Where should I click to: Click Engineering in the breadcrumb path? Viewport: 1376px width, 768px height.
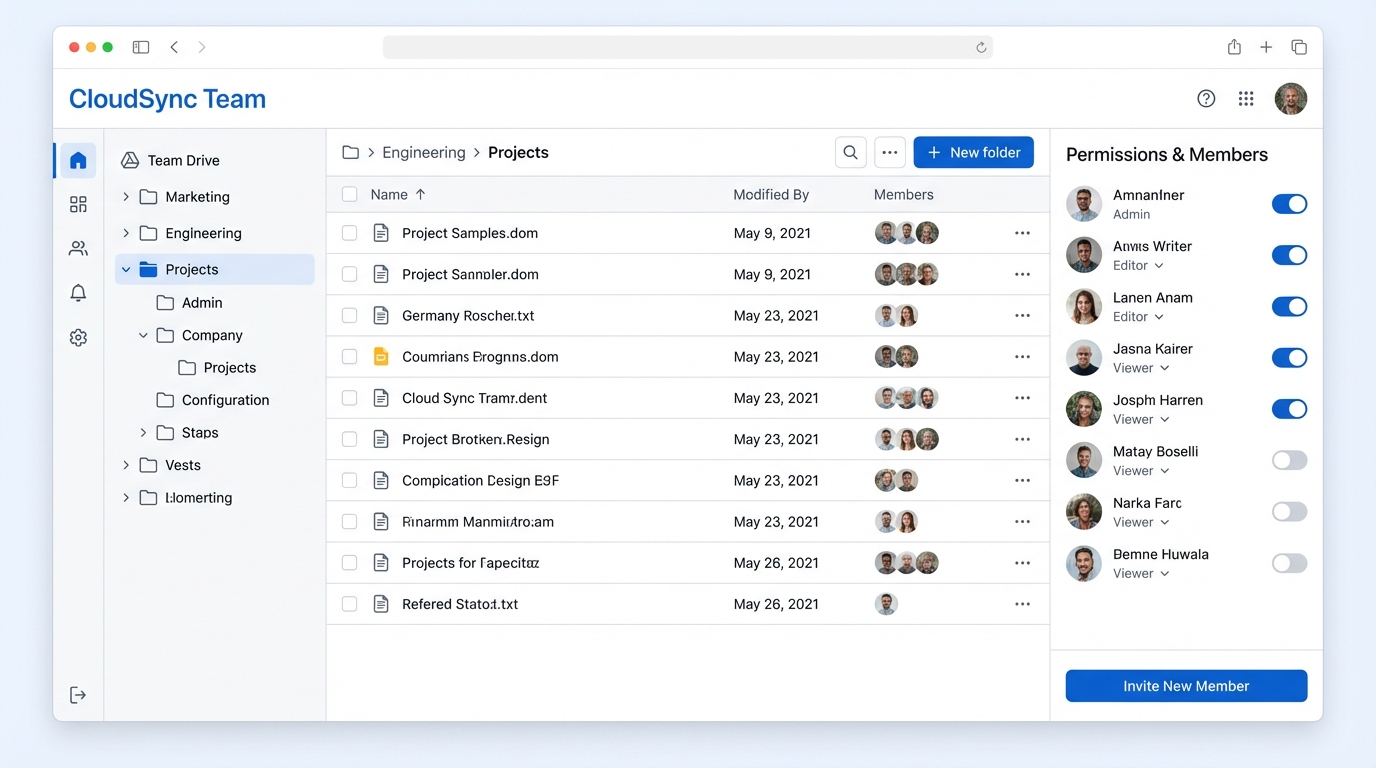pos(424,153)
